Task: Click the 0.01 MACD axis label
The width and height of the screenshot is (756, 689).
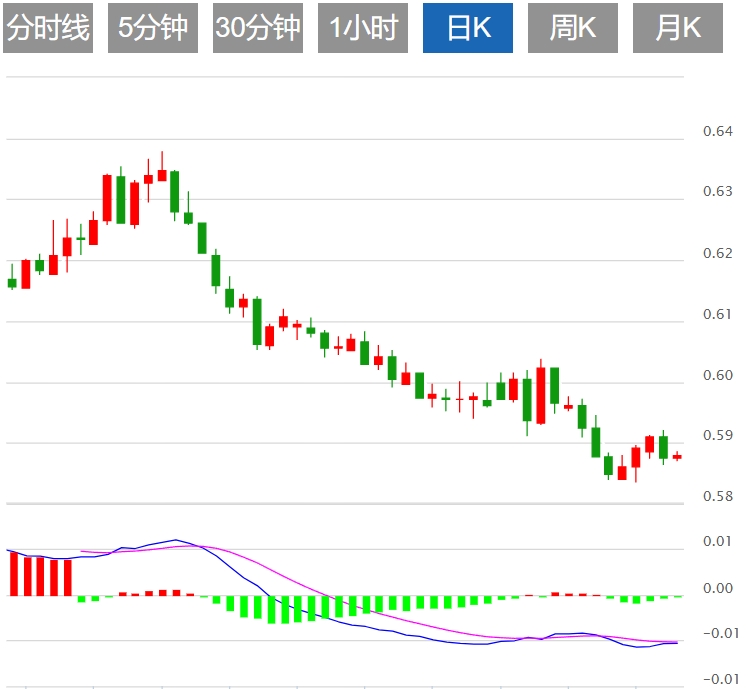Action: tap(718, 541)
